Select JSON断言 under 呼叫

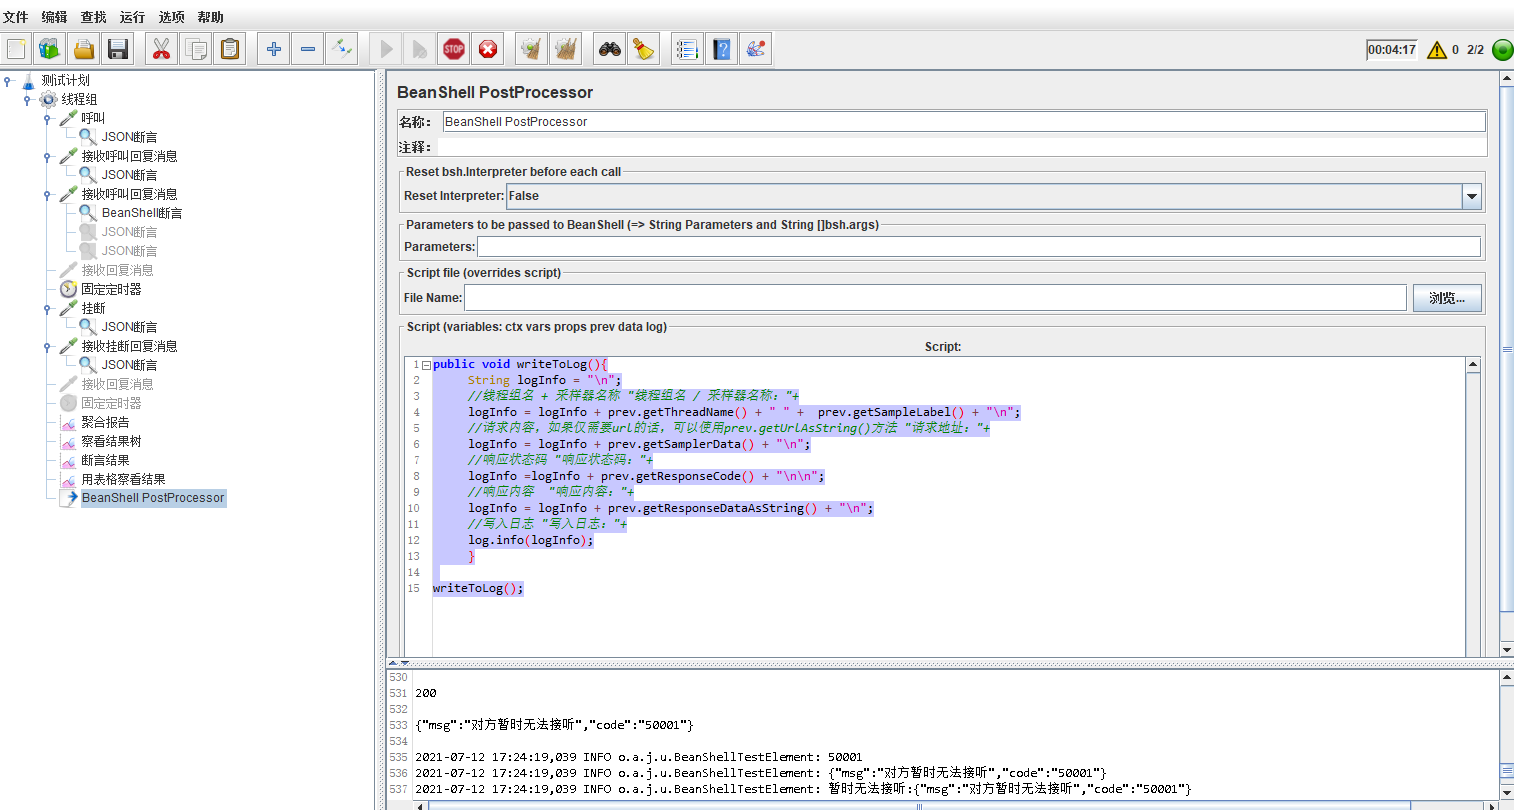pyautogui.click(x=129, y=137)
